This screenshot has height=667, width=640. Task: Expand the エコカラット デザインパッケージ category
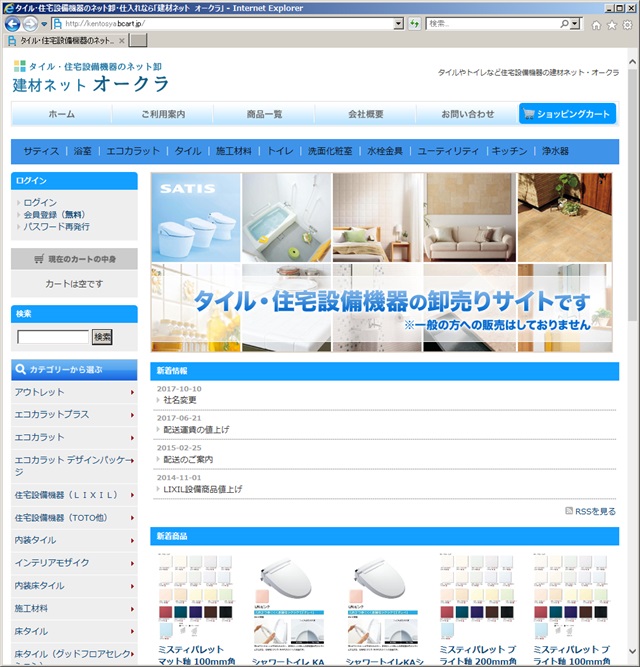click(74, 465)
